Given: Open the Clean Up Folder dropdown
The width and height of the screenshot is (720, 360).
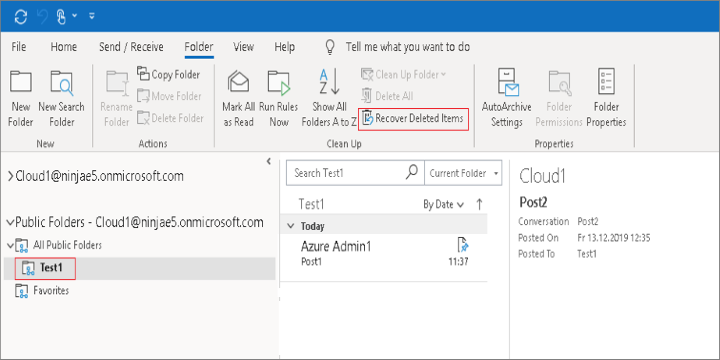Looking at the screenshot, I should tap(404, 74).
